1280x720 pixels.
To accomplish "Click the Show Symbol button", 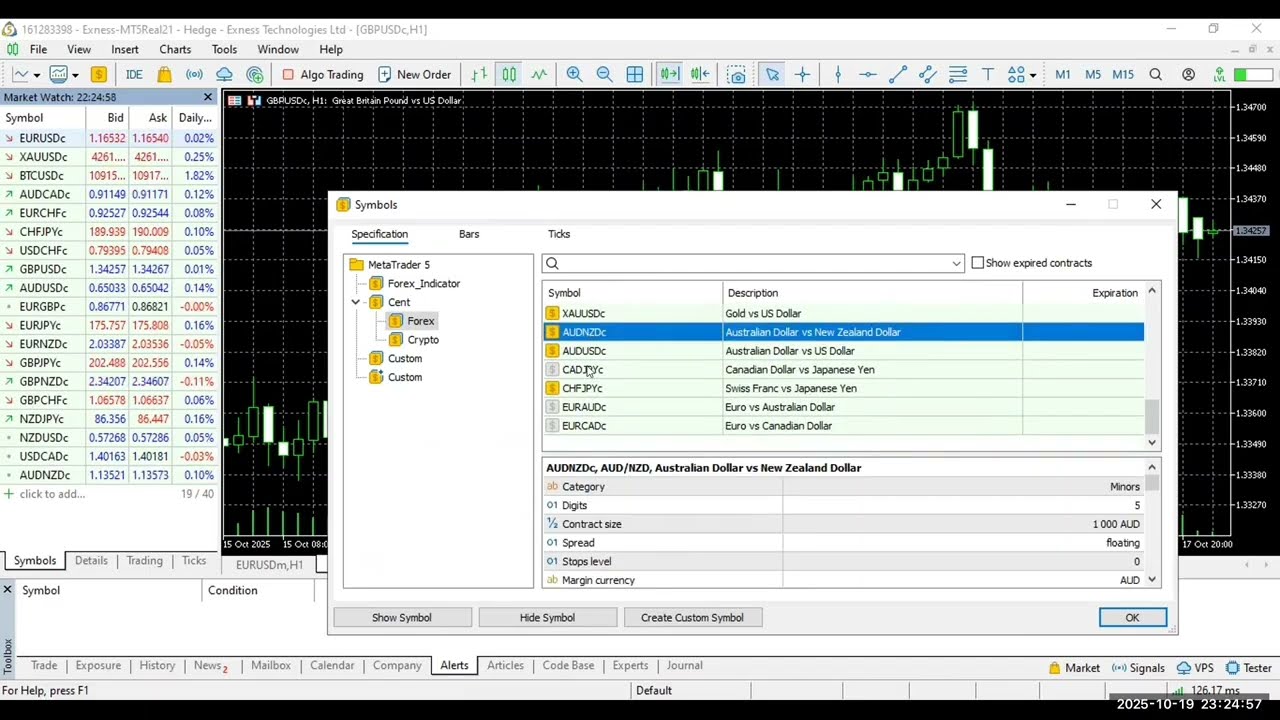I will [x=402, y=618].
